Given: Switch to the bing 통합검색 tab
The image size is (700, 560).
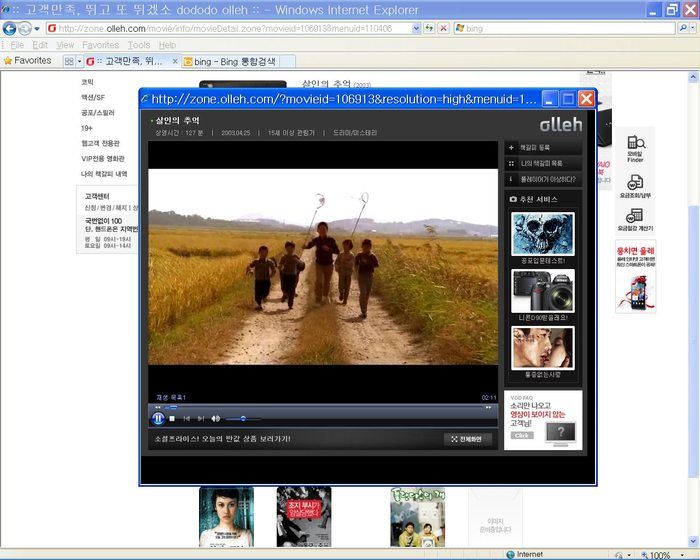Looking at the screenshot, I should 230,62.
